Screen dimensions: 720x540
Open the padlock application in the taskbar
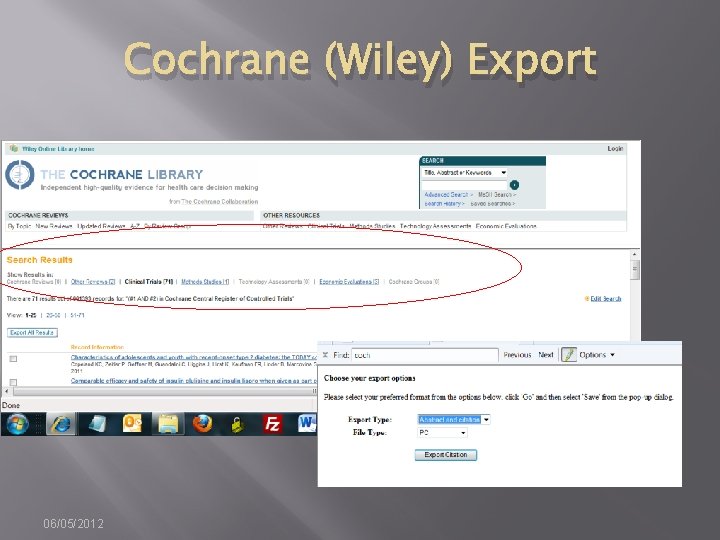click(x=237, y=425)
